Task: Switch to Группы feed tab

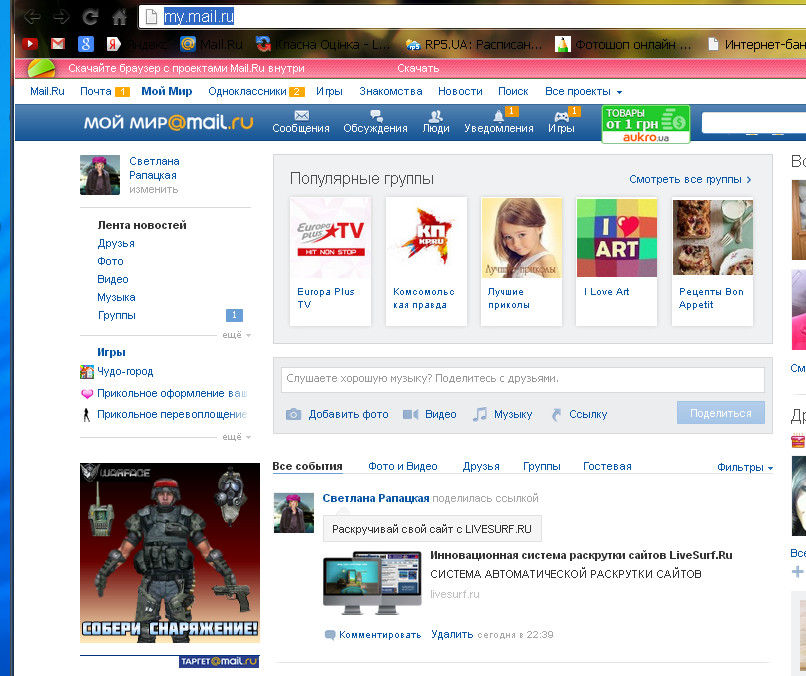Action: [541, 466]
